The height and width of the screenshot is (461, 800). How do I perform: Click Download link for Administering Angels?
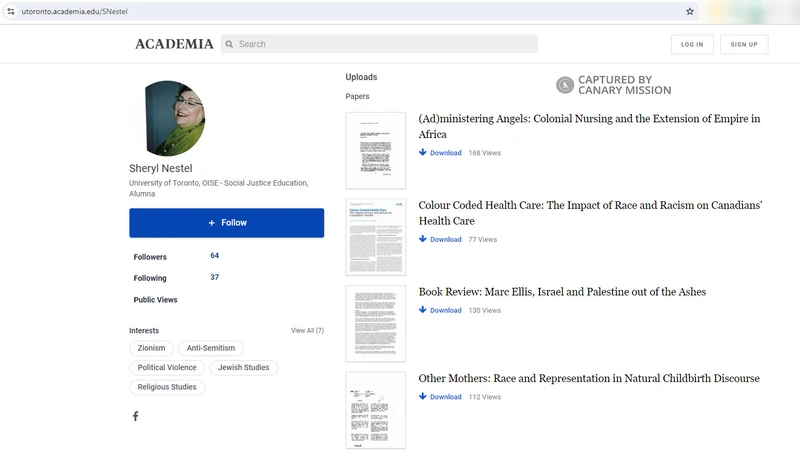[x=445, y=153]
